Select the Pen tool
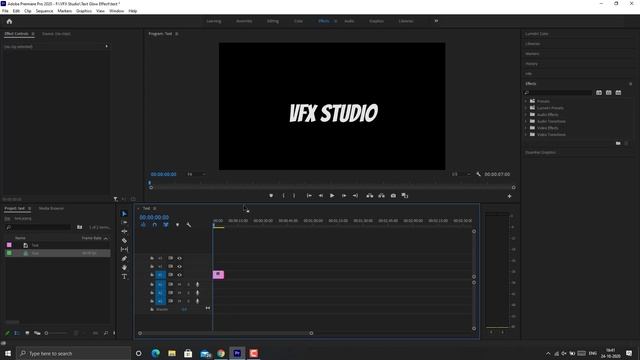The image size is (640, 360). [124, 258]
